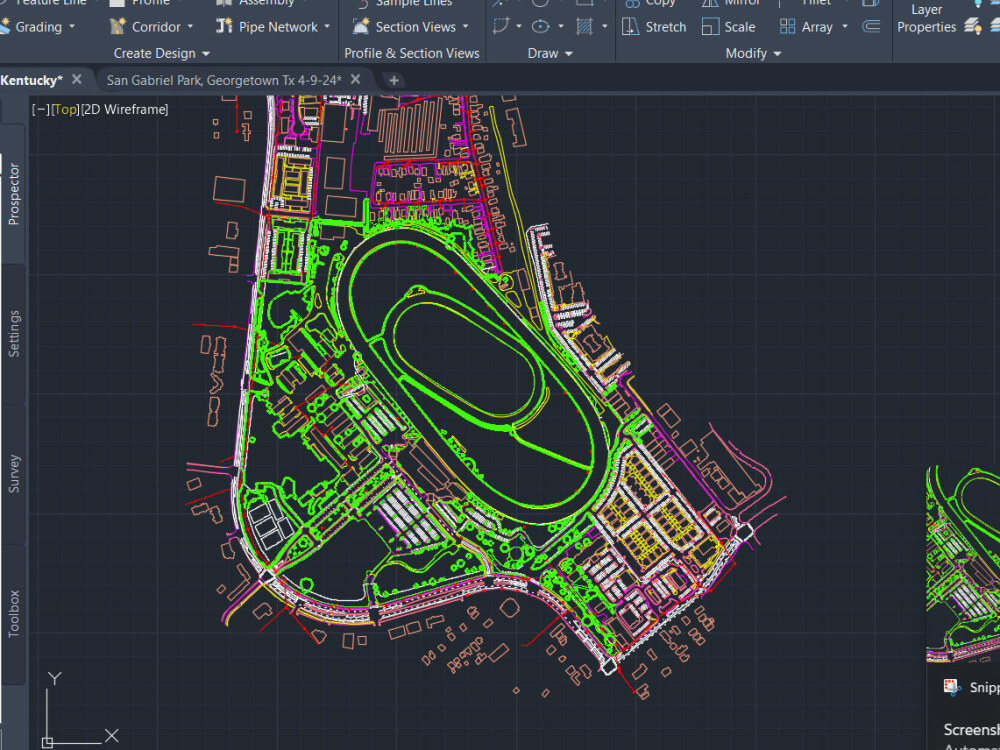Image resolution: width=1000 pixels, height=750 pixels.
Task: Open the Array dropdown arrow
Action: click(845, 27)
